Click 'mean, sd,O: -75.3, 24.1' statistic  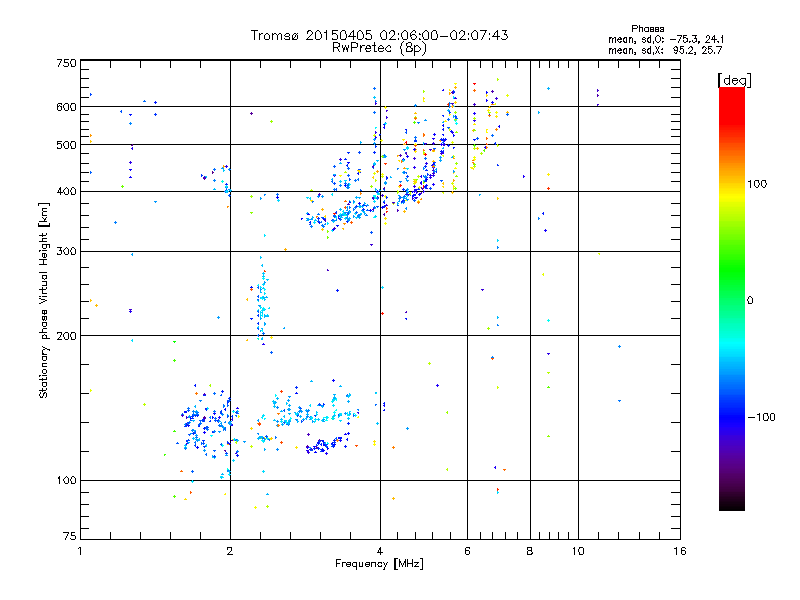pyautogui.click(x=666, y=39)
